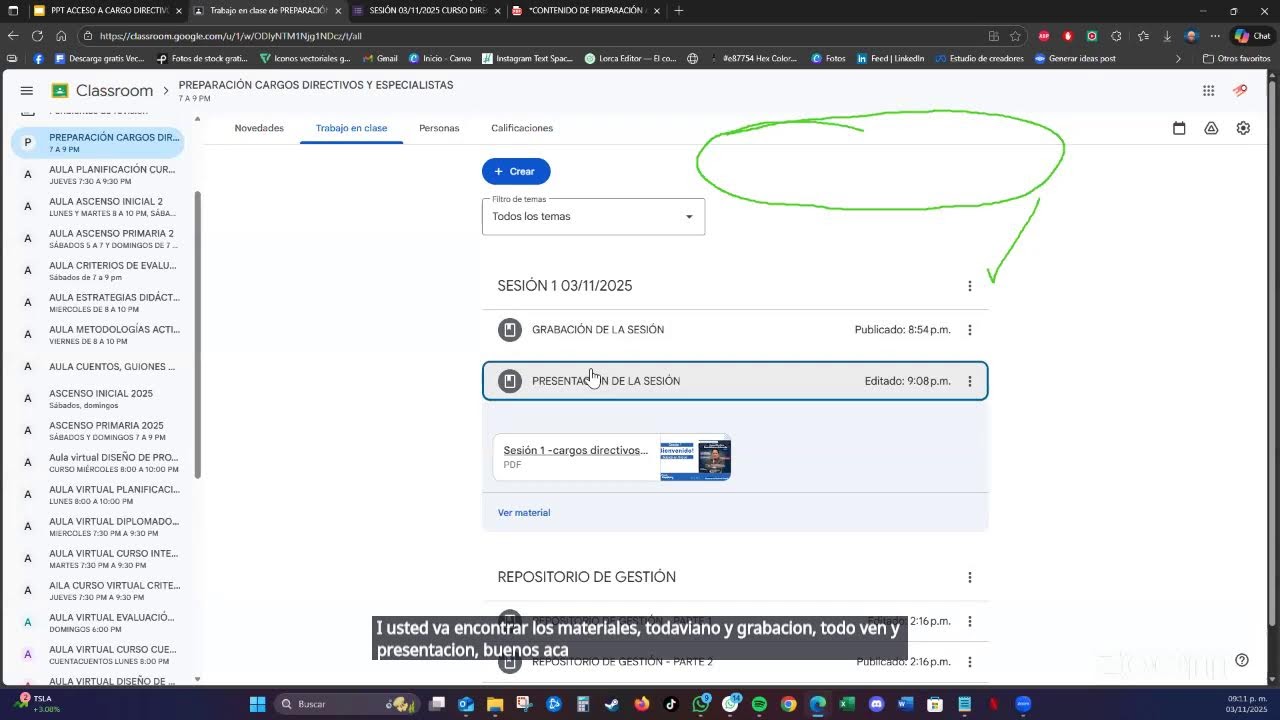The image size is (1280, 720).
Task: Click material icon beside GRABACIÓN DE LA SESIÓN
Action: point(510,330)
